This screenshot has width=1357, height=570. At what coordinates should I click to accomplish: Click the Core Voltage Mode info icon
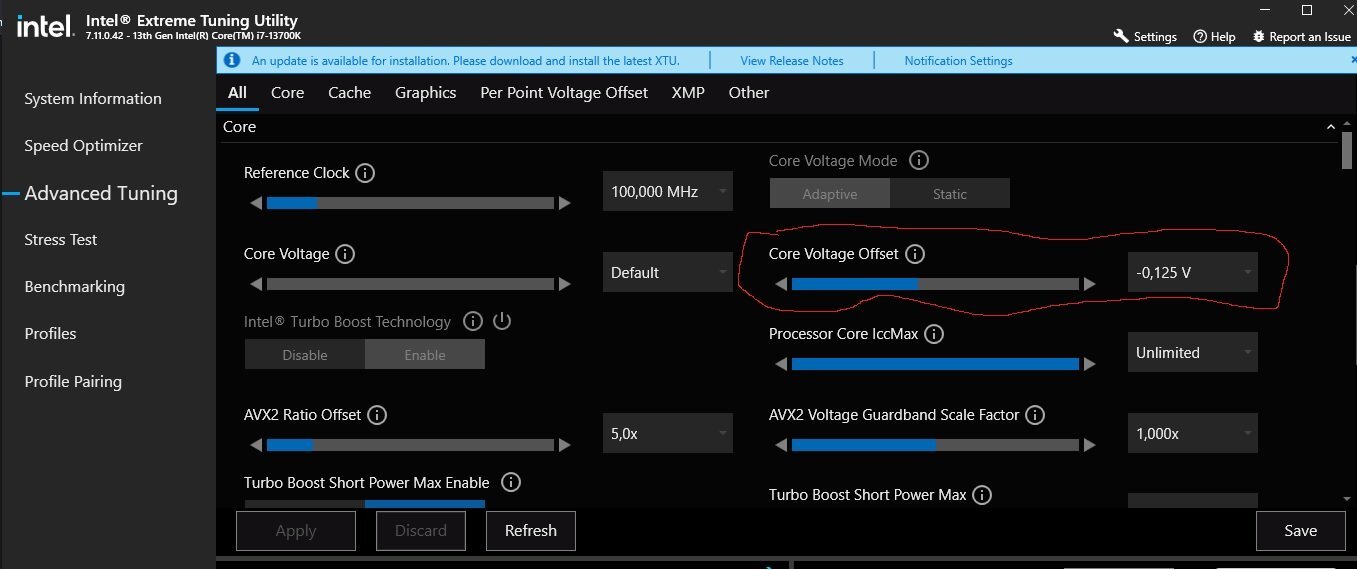tap(918, 161)
